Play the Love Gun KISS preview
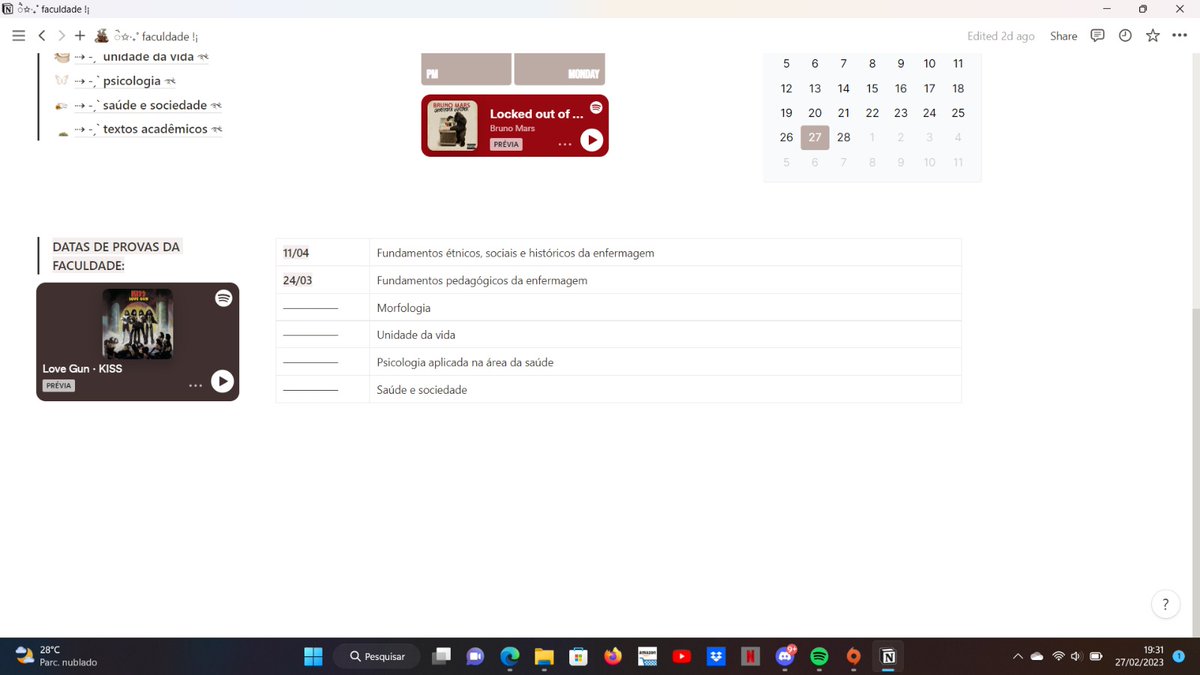This screenshot has height=675, width=1200. click(x=222, y=381)
